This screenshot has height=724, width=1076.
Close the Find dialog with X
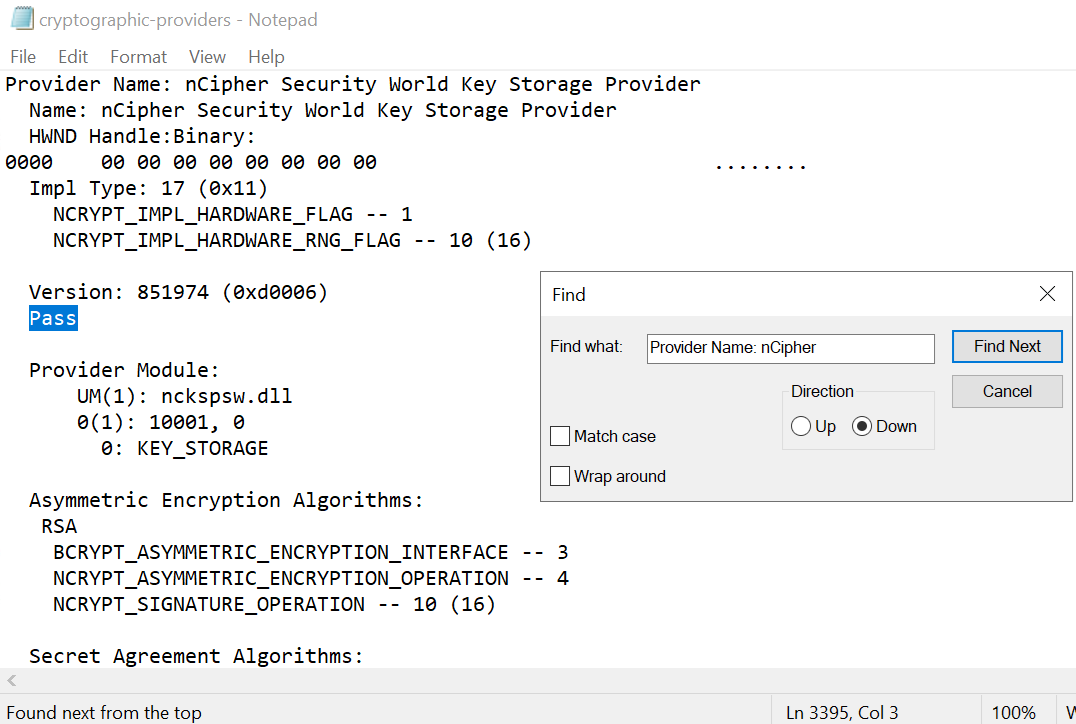click(1046, 294)
